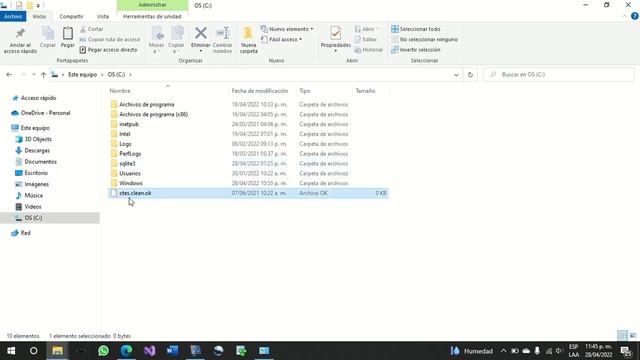Select the Archivos de programa folder
The height and width of the screenshot is (360, 640).
tap(147, 104)
